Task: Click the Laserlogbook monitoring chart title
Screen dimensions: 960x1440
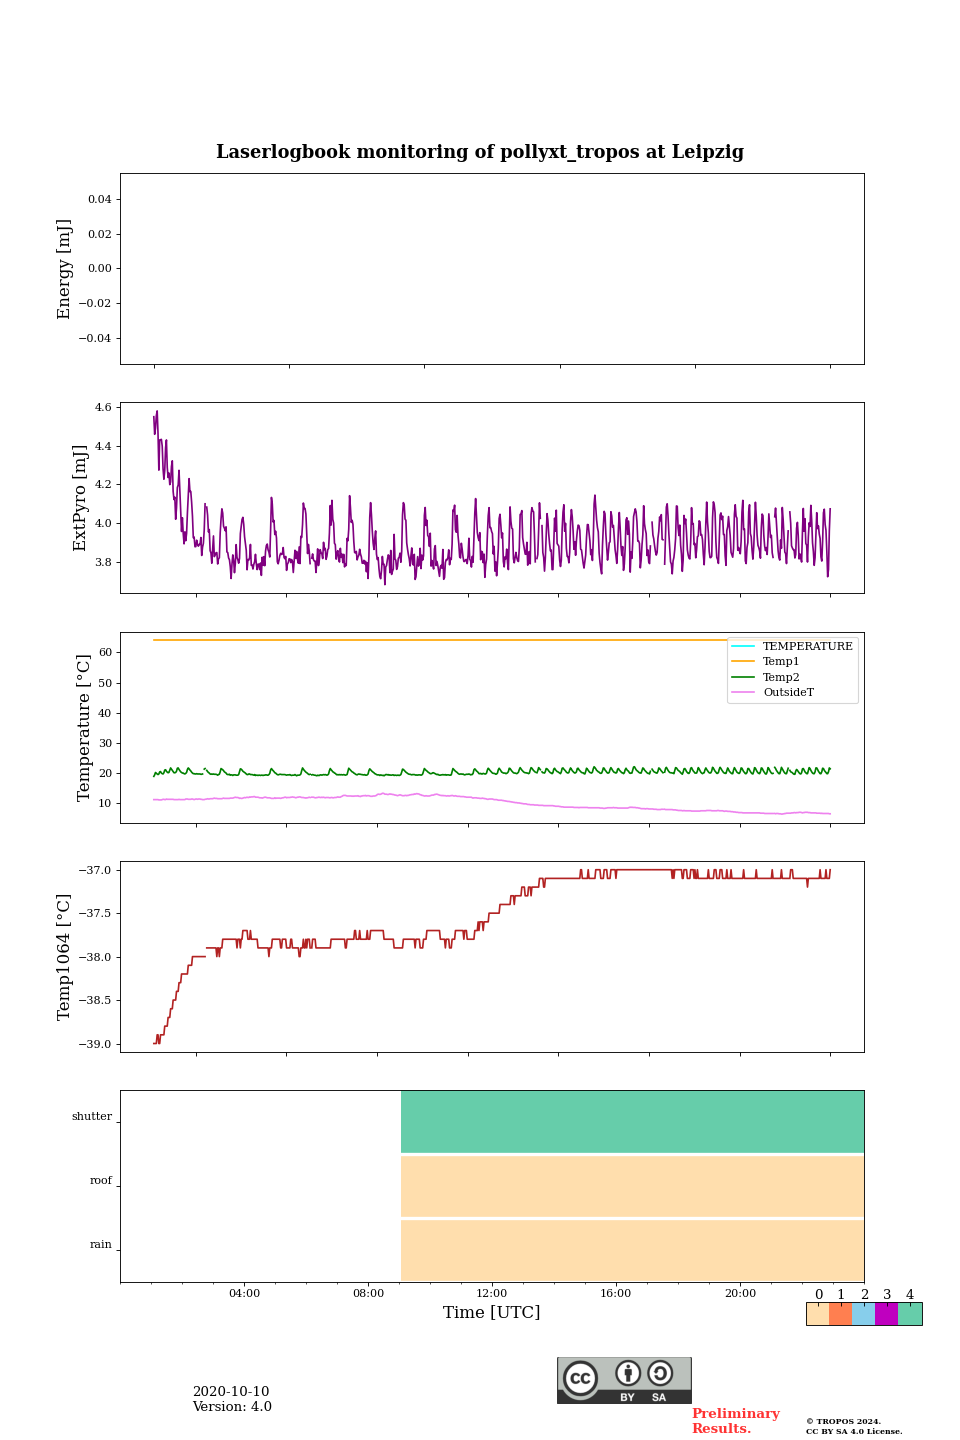Action: pos(480,152)
